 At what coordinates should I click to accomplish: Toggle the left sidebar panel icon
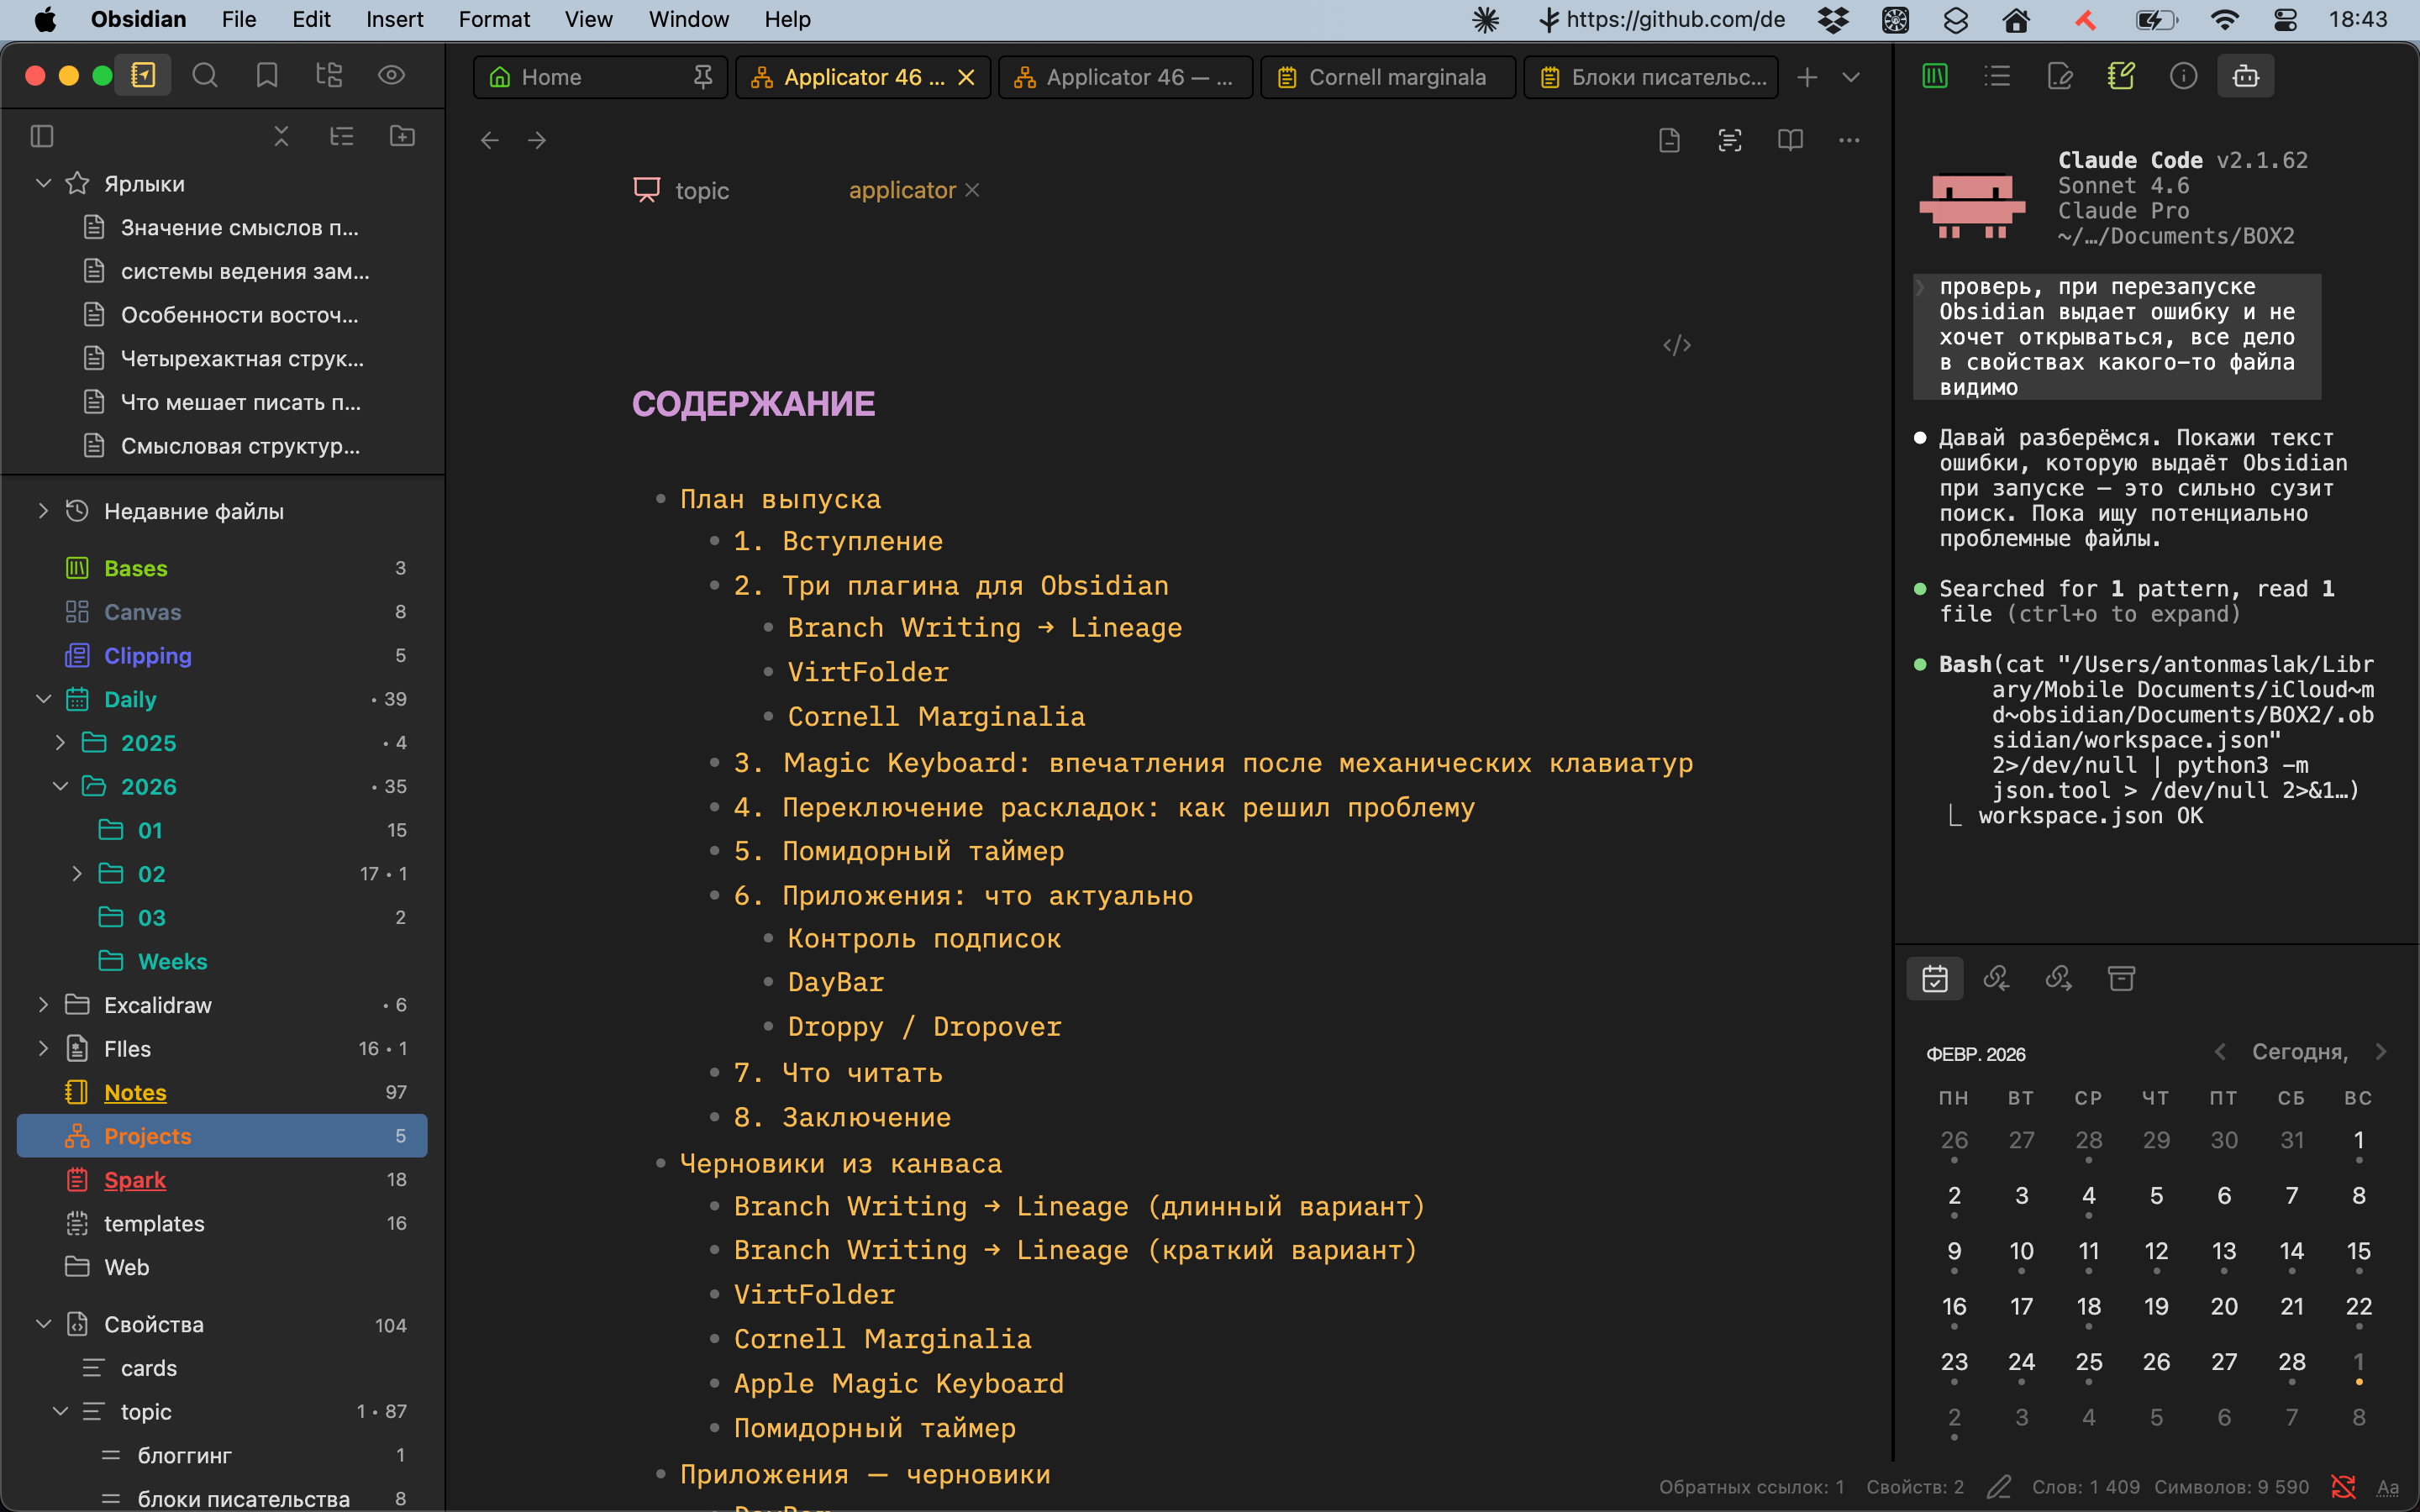[x=42, y=136]
